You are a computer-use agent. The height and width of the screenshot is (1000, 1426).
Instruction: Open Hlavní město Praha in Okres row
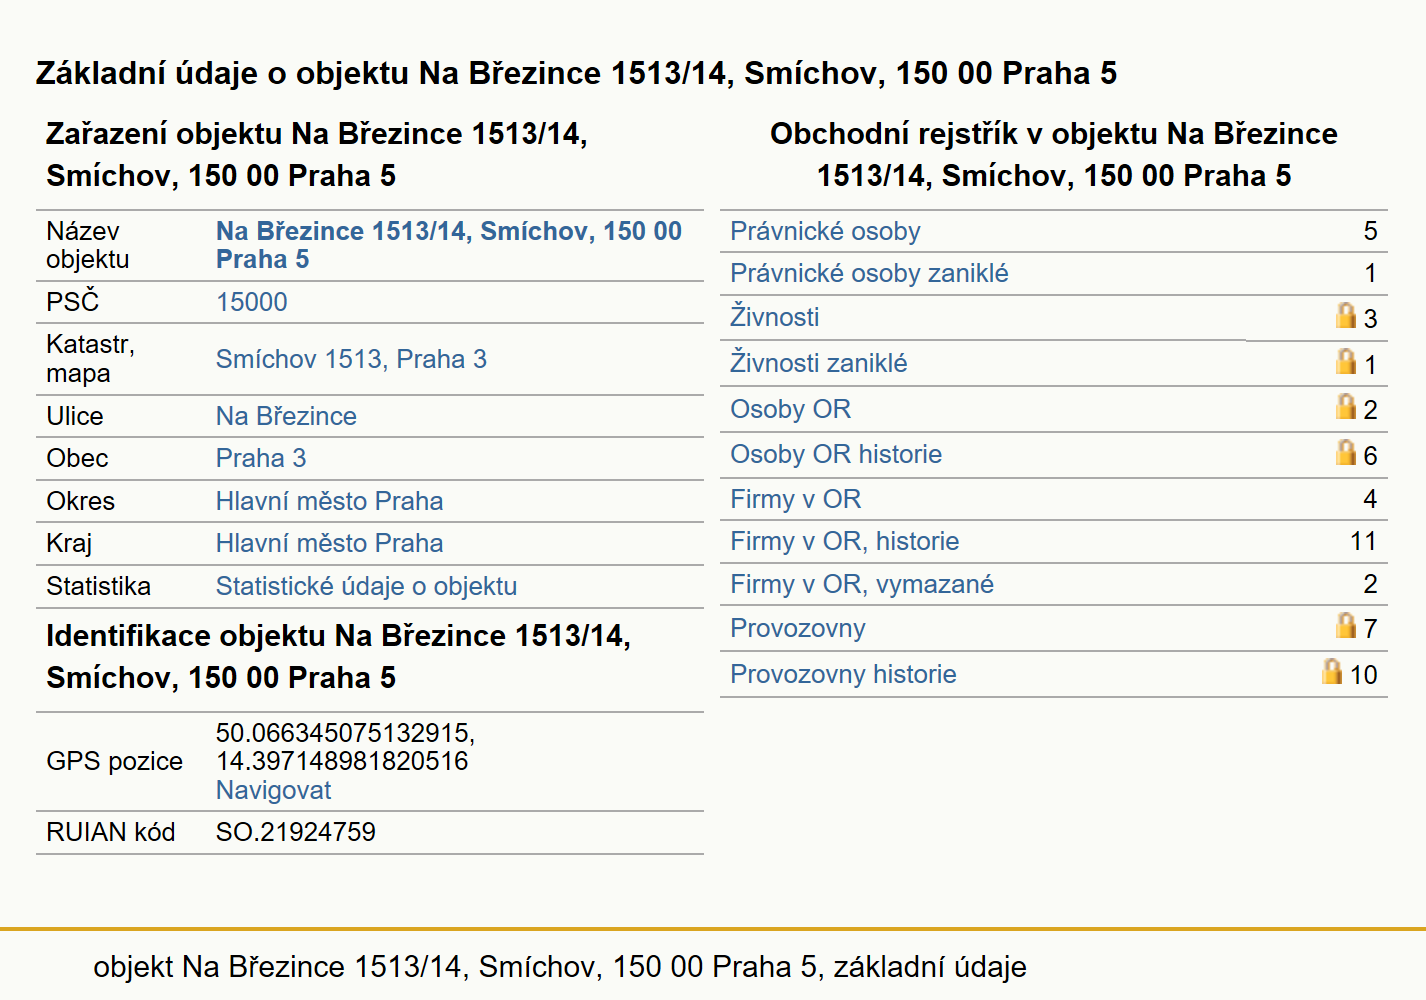(329, 501)
